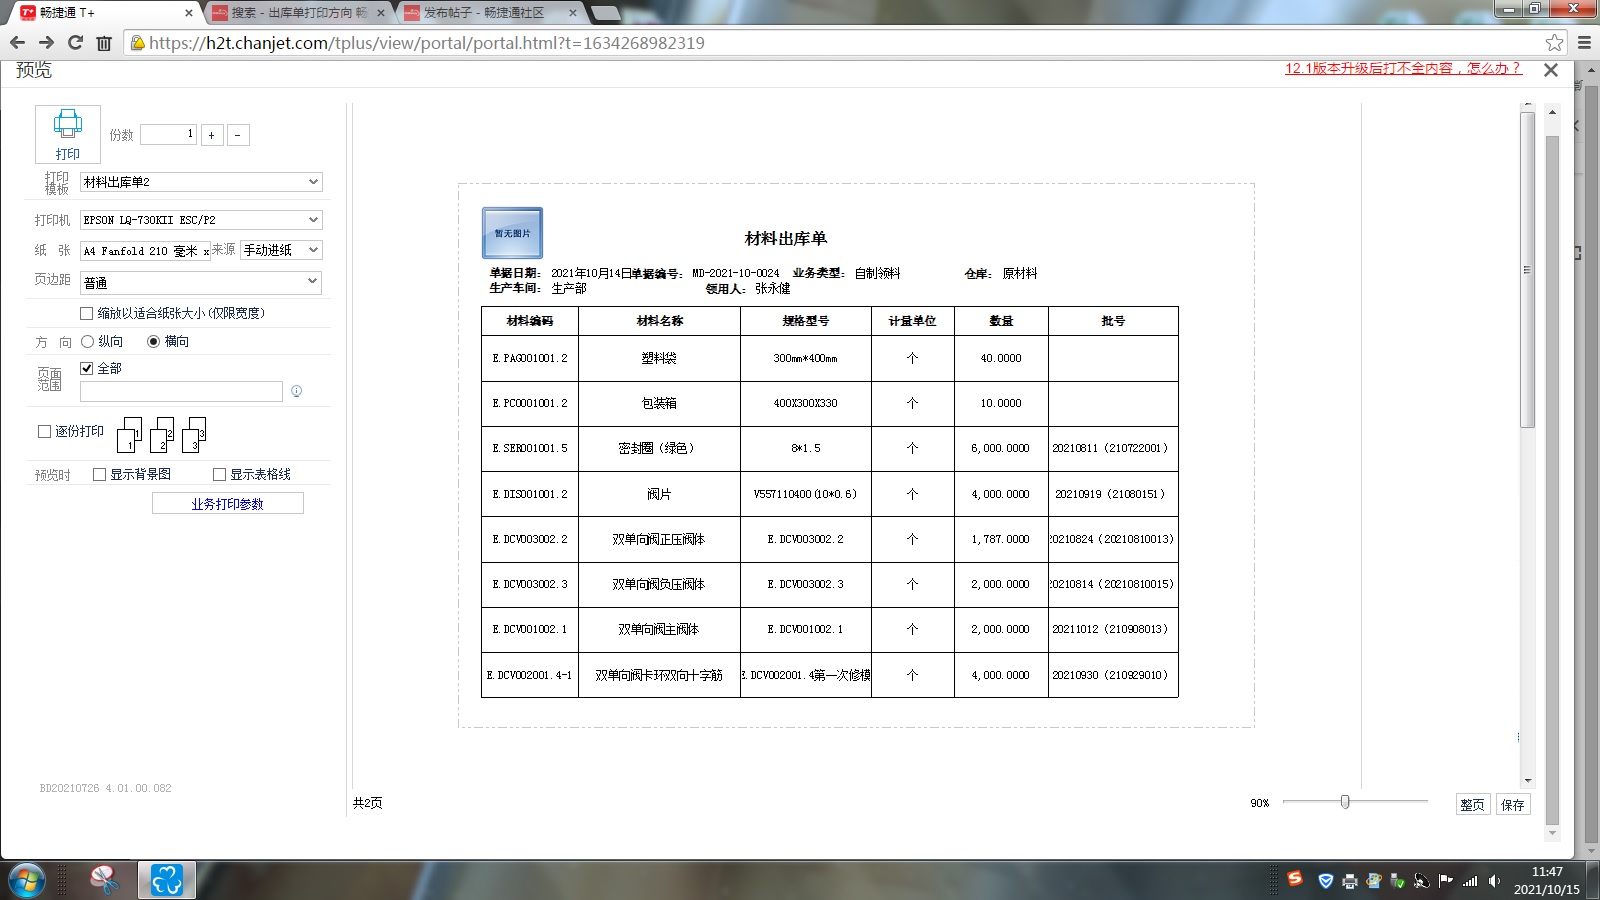This screenshot has height=900, width=1600.
Task: Click the collate page-stack icon numbered 3
Action: [x=194, y=435]
